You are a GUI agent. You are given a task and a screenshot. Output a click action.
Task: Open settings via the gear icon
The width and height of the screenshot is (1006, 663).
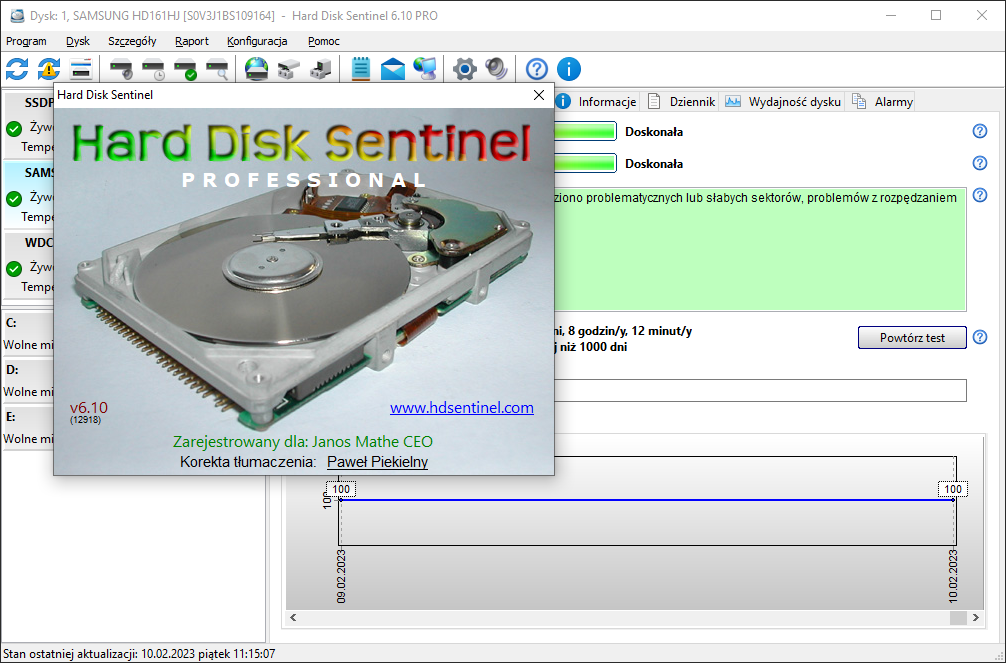pos(465,69)
